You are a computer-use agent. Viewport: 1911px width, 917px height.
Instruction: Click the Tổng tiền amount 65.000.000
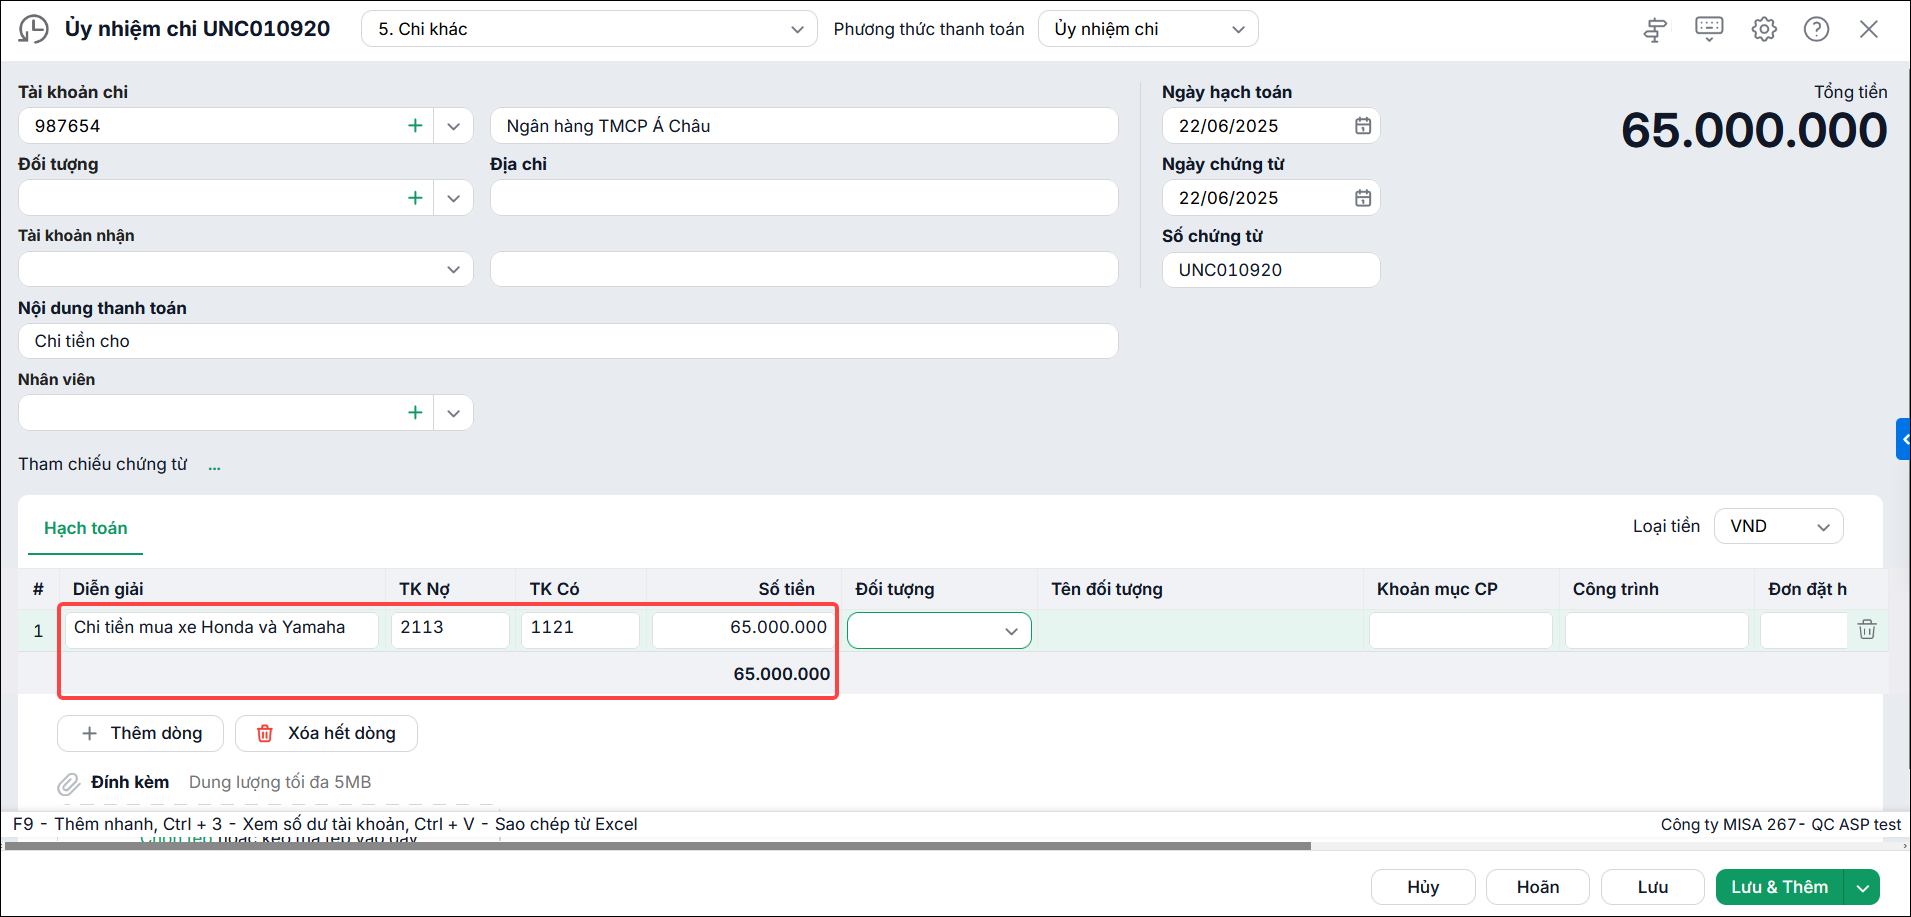pos(1754,131)
